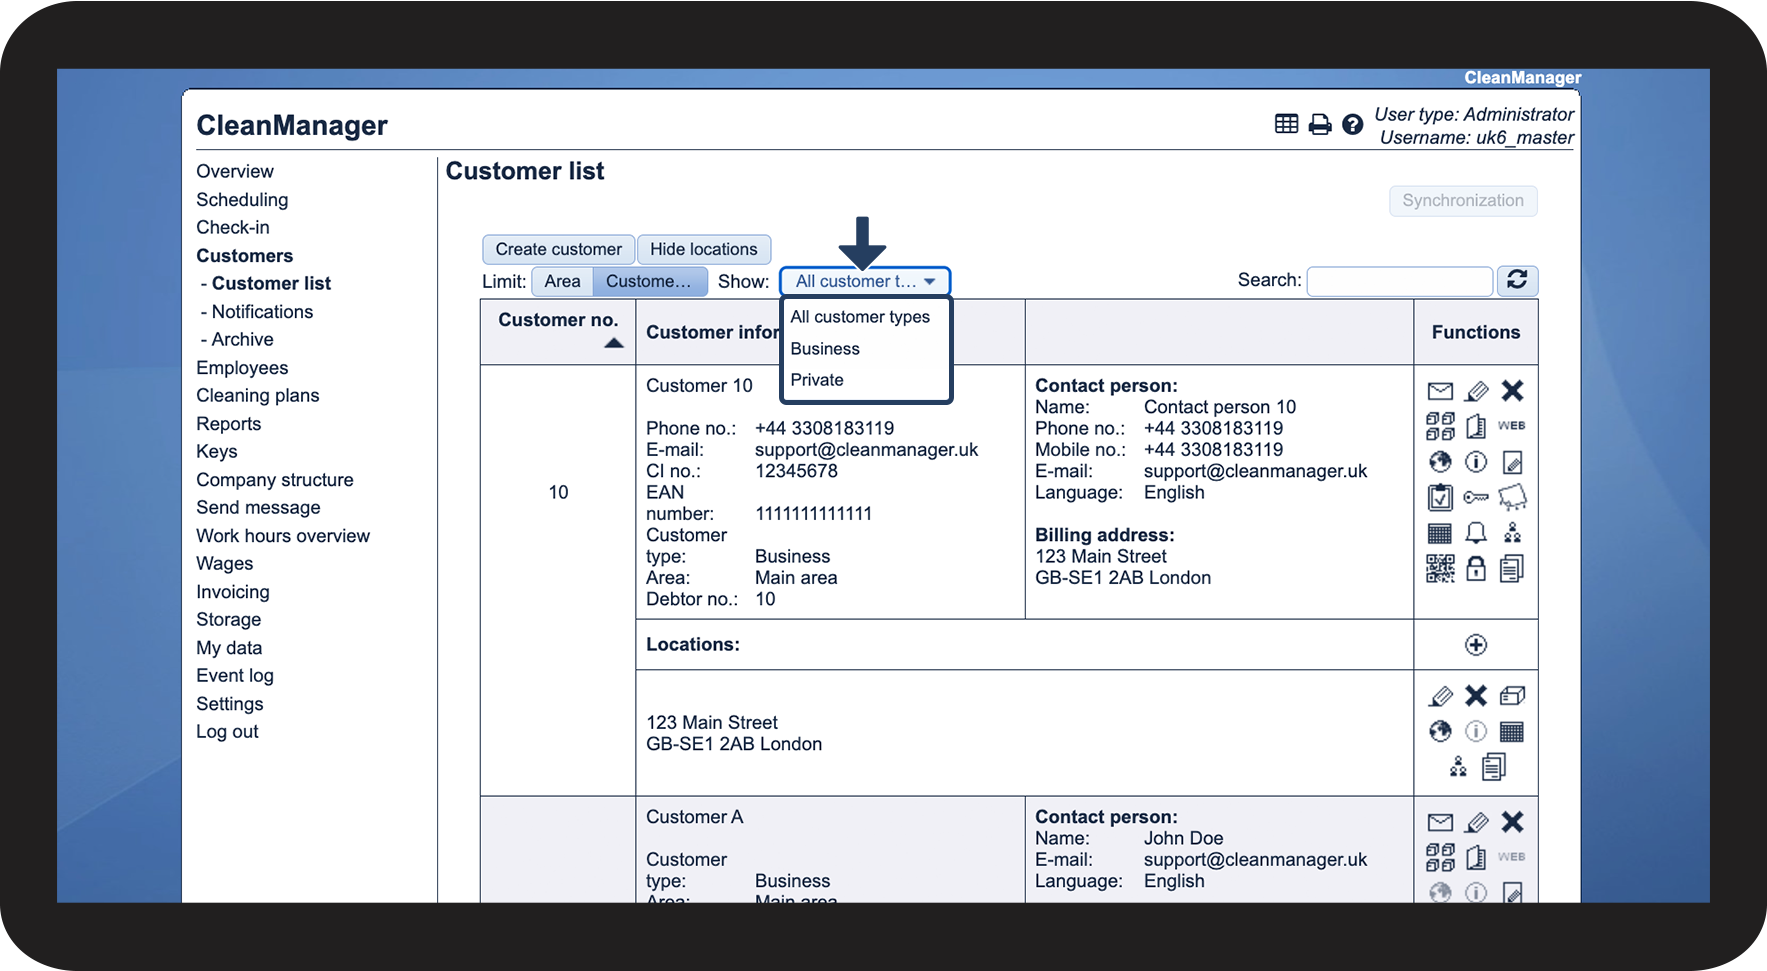Delete Customer 10 with the X icon
1767x971 pixels.
[x=1512, y=391]
